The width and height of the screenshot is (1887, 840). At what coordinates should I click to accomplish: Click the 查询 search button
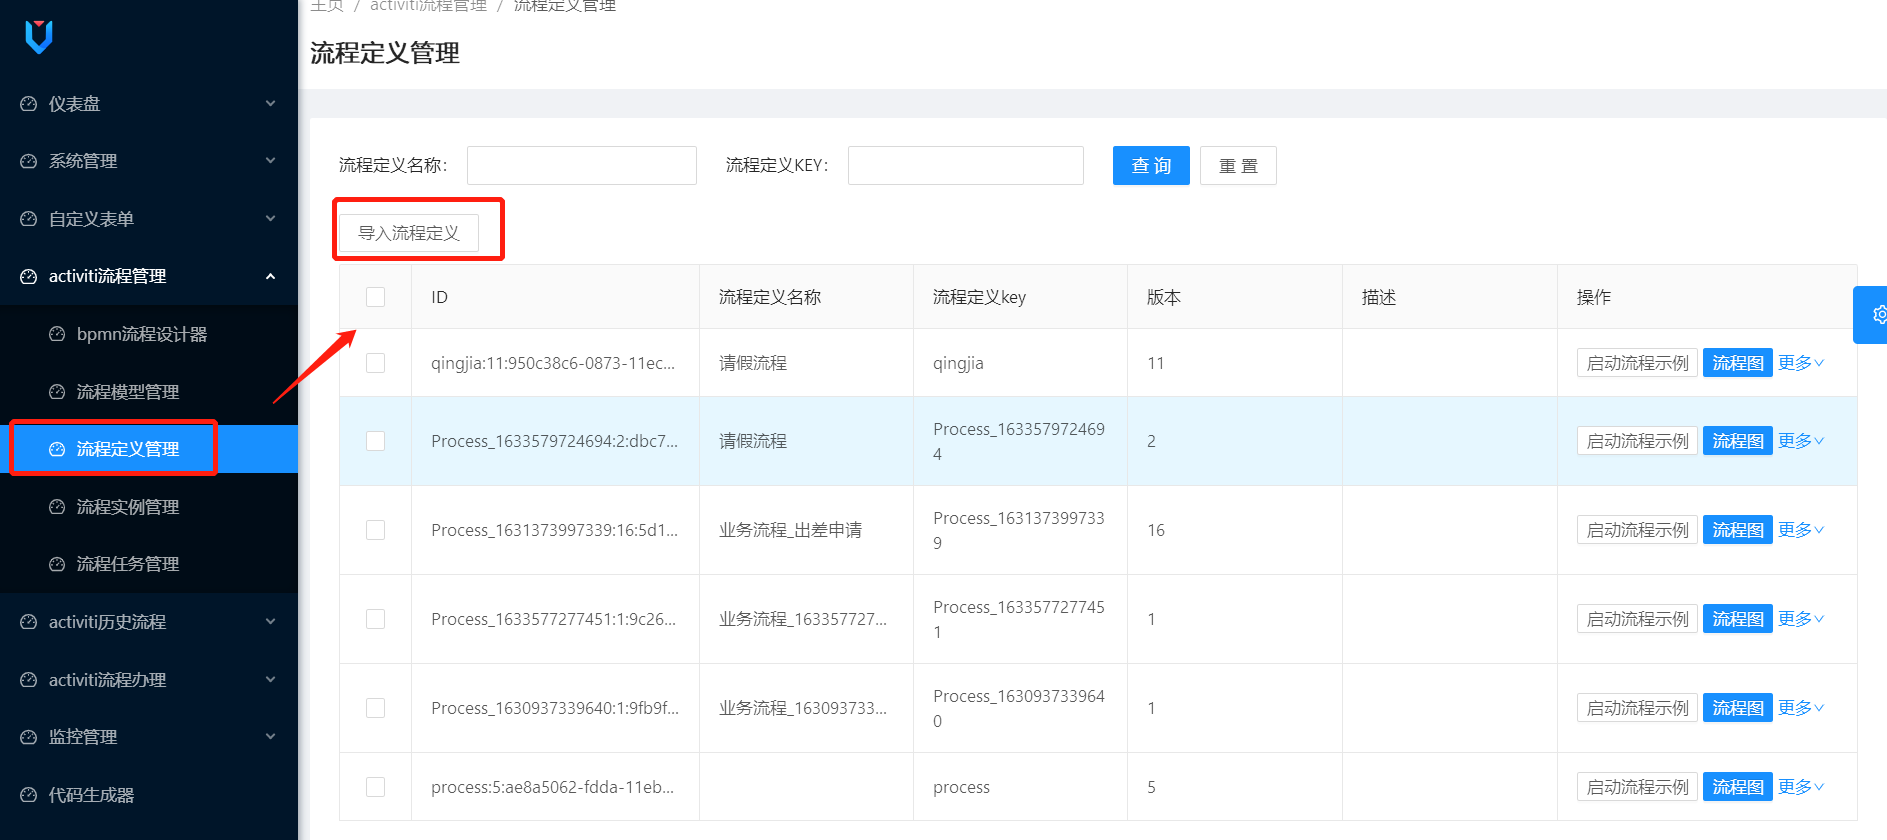pos(1151,166)
